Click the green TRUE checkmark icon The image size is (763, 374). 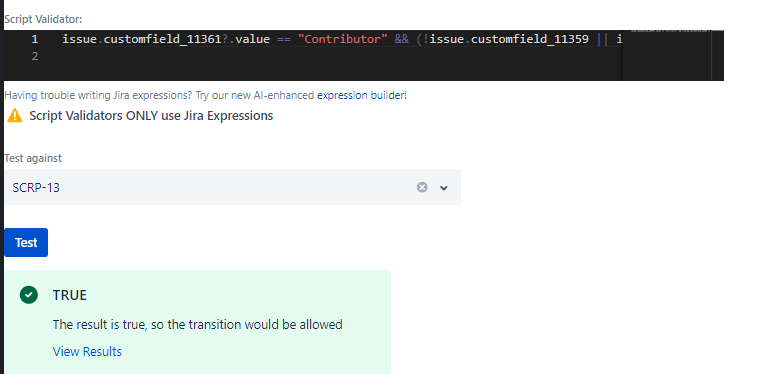29,295
